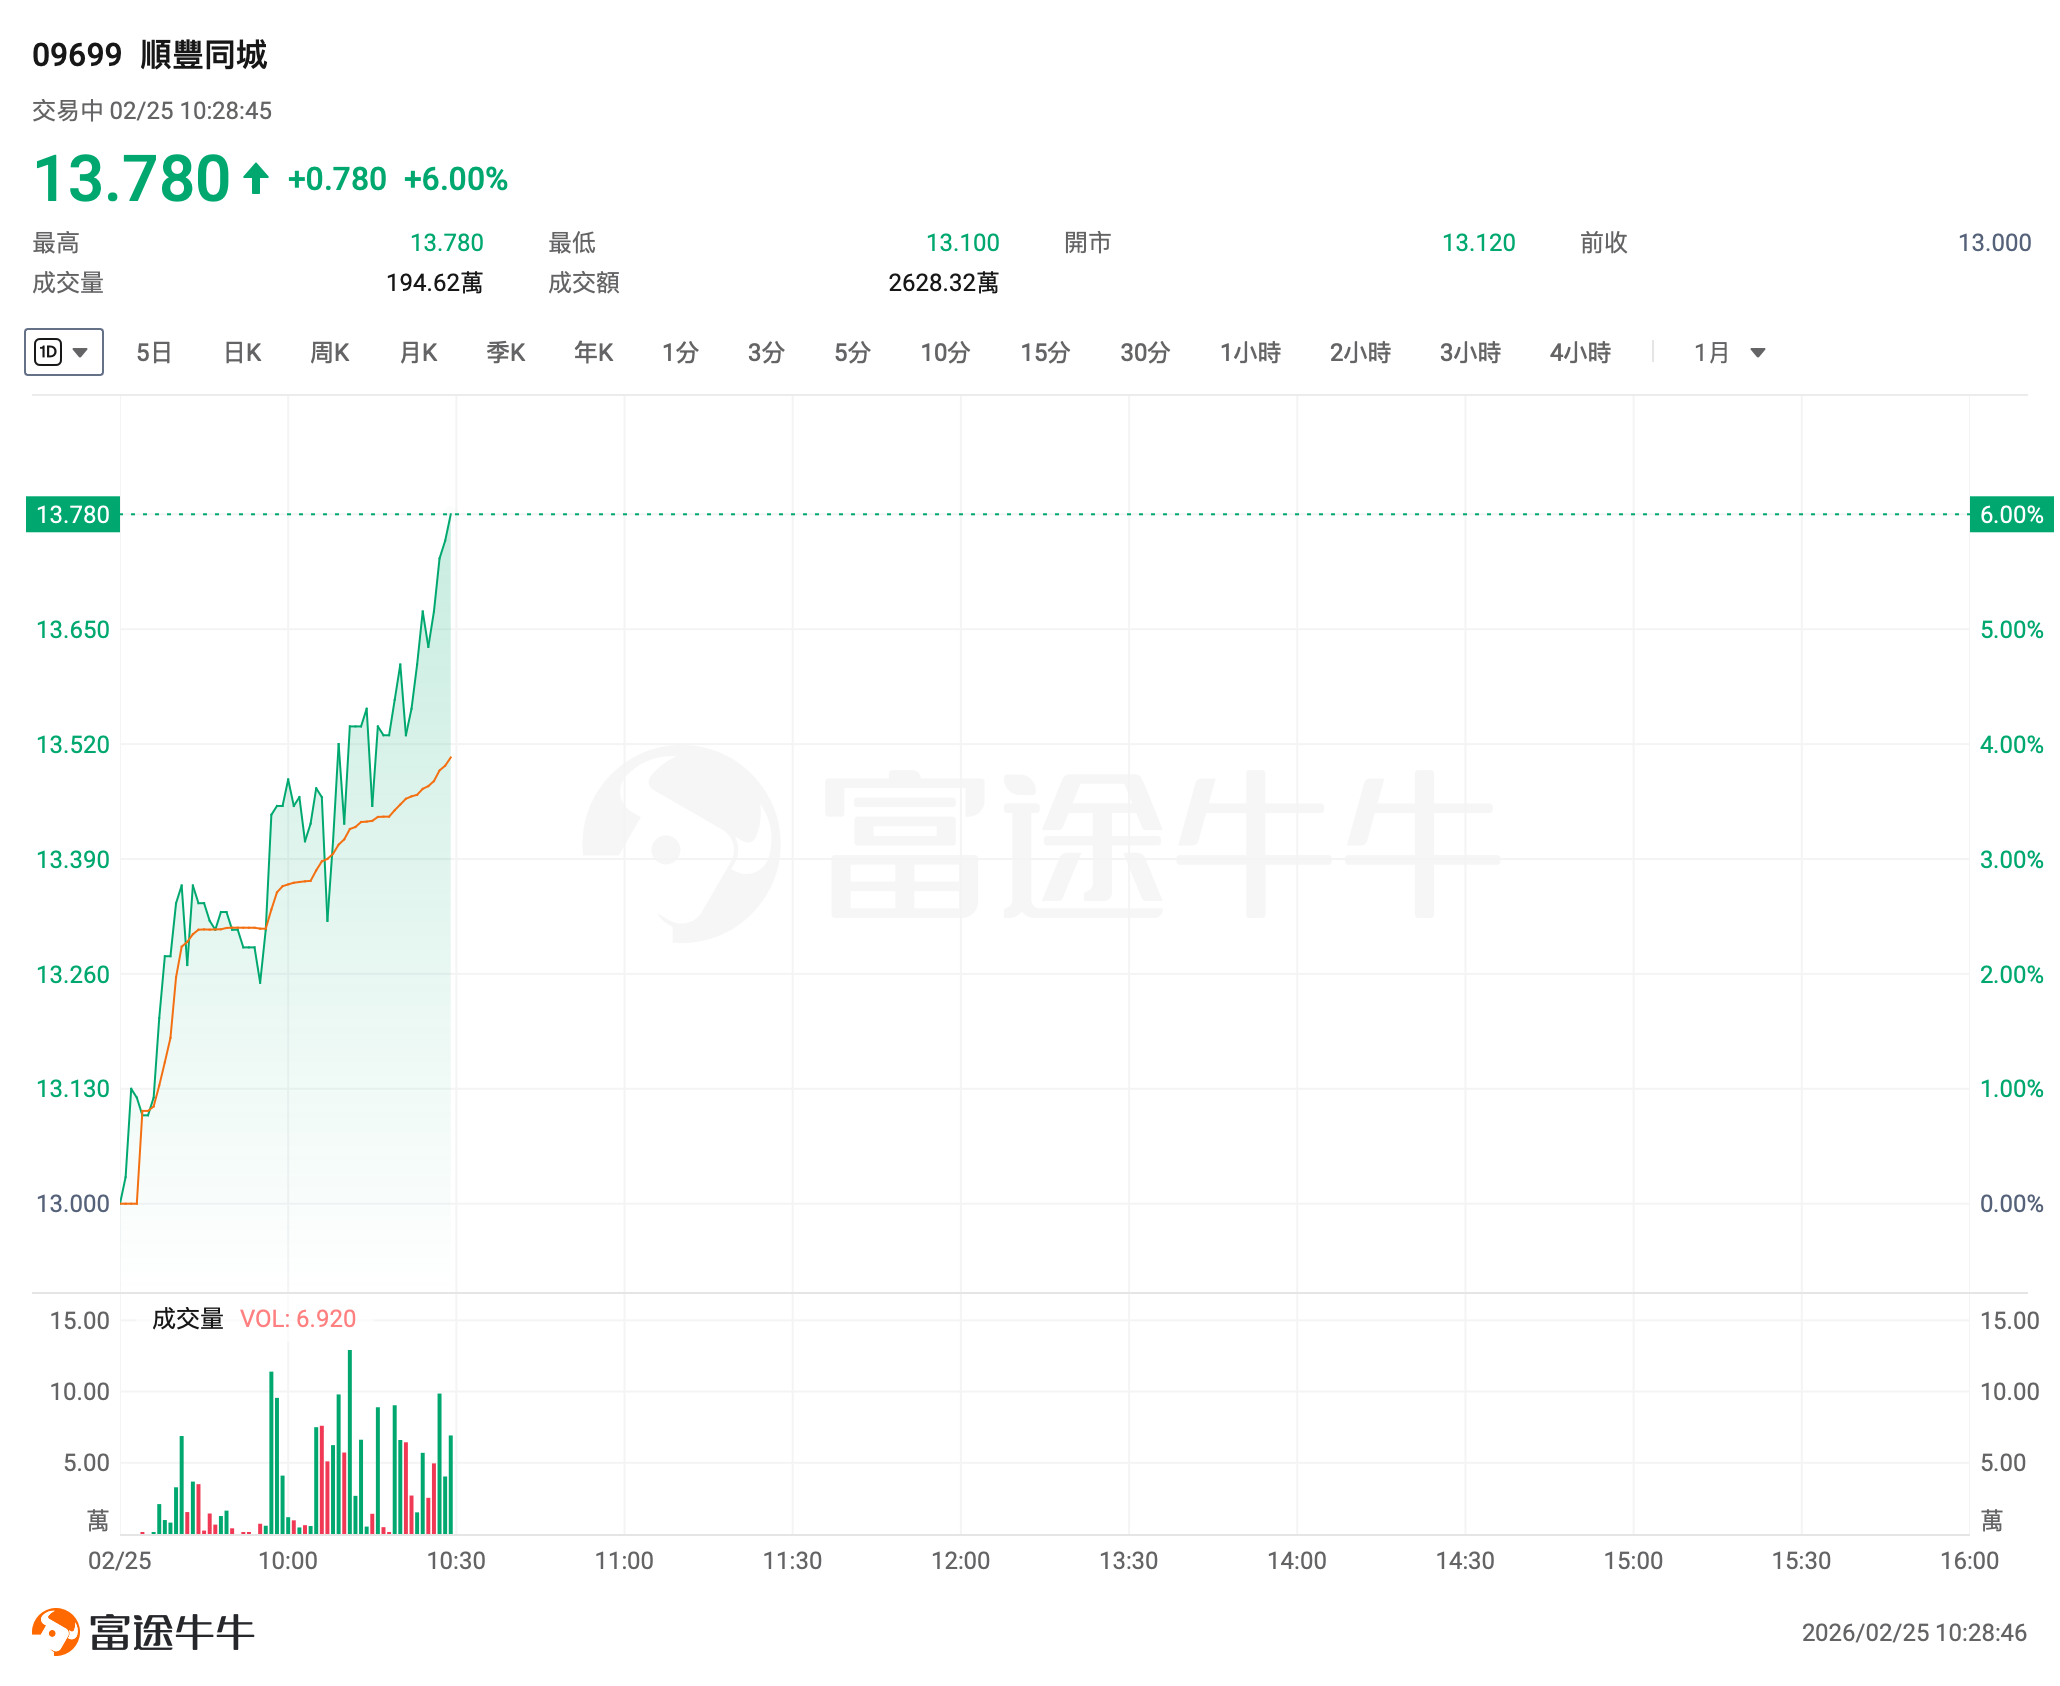Image resolution: width=2060 pixels, height=1686 pixels.
Task: Select the 1分 interval
Action: click(x=680, y=353)
